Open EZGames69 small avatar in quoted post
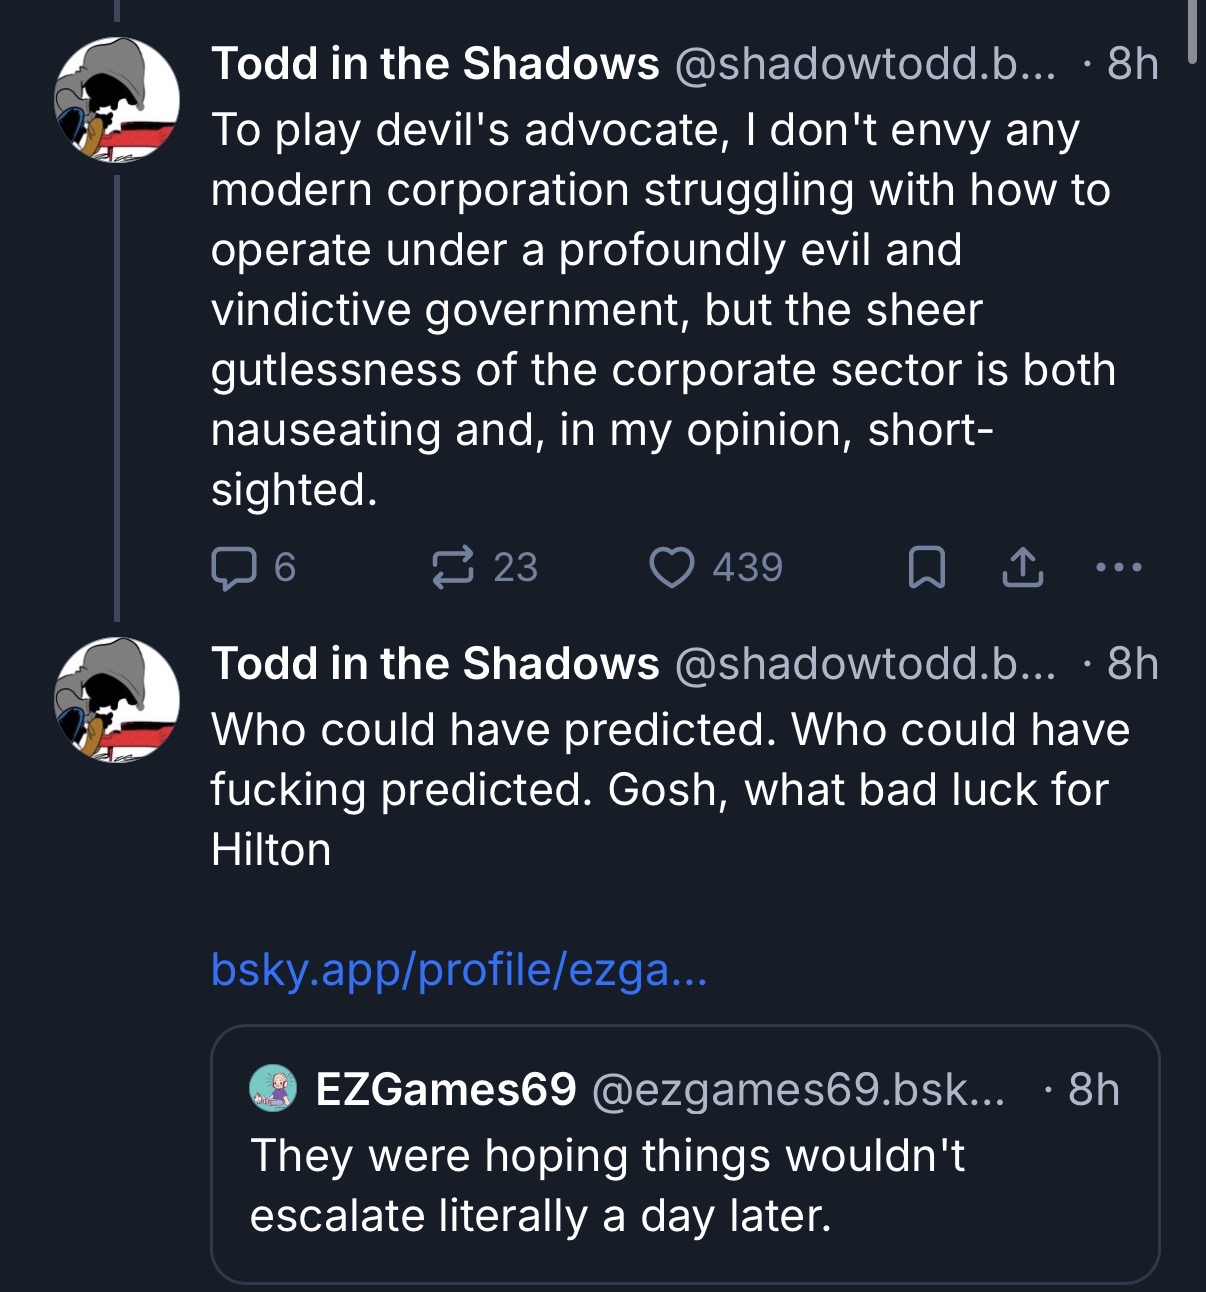Image resolution: width=1206 pixels, height=1292 pixels. point(273,1089)
